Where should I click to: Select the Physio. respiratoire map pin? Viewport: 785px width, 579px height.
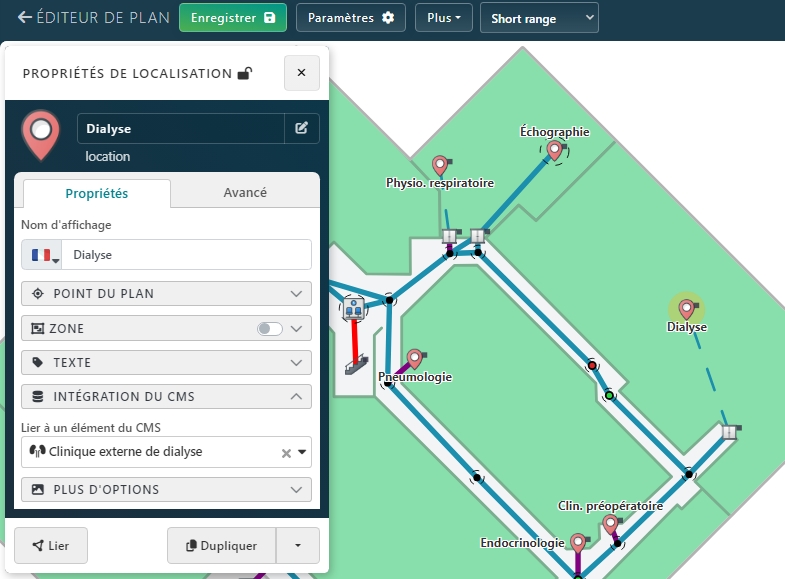click(x=439, y=165)
